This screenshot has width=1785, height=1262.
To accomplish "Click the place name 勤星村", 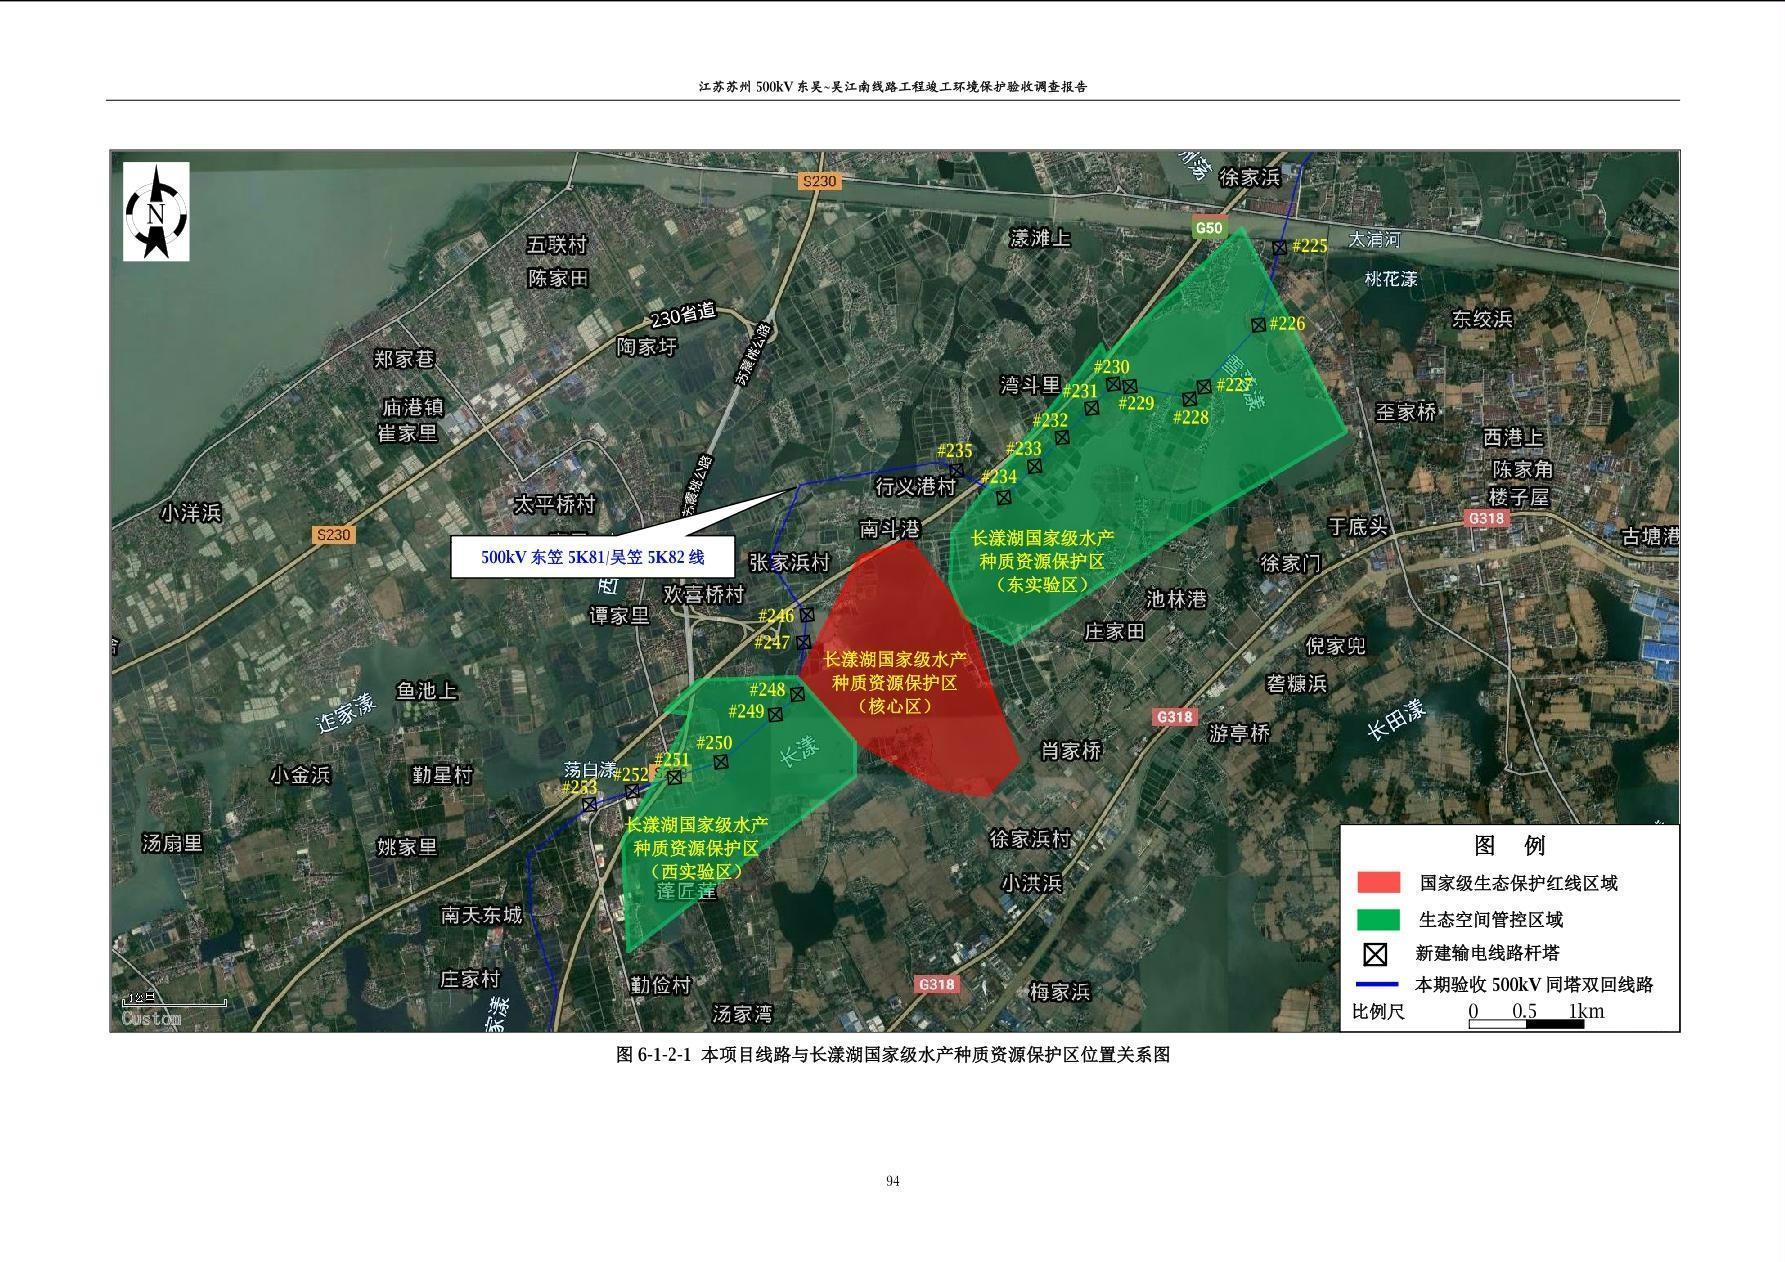I will point(442,774).
